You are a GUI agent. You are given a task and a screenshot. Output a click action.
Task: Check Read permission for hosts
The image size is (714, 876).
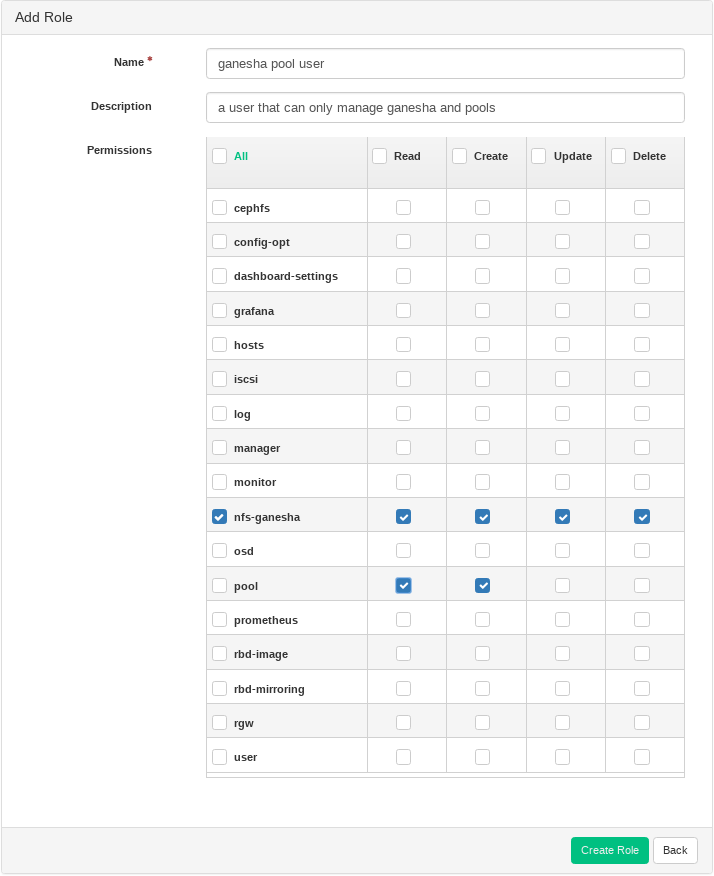(x=403, y=345)
